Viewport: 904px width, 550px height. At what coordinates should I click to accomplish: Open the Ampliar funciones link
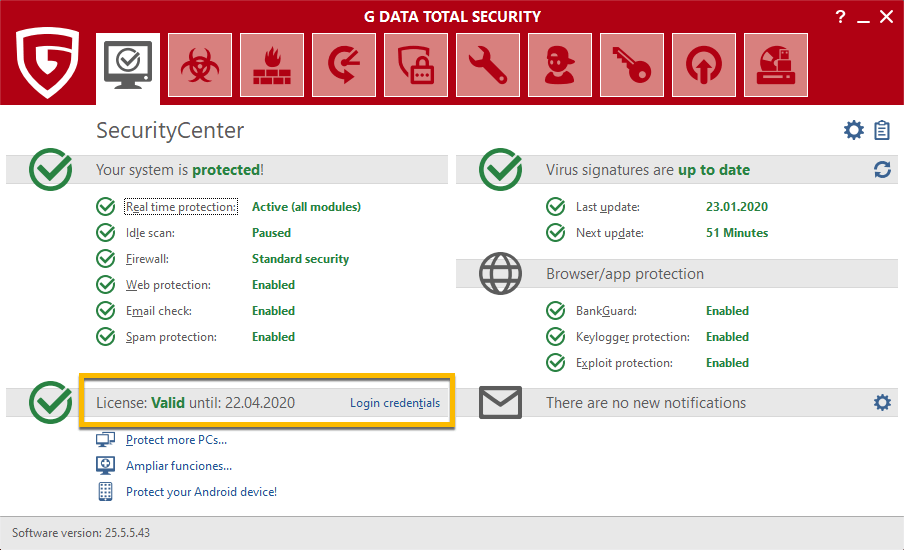coord(179,466)
